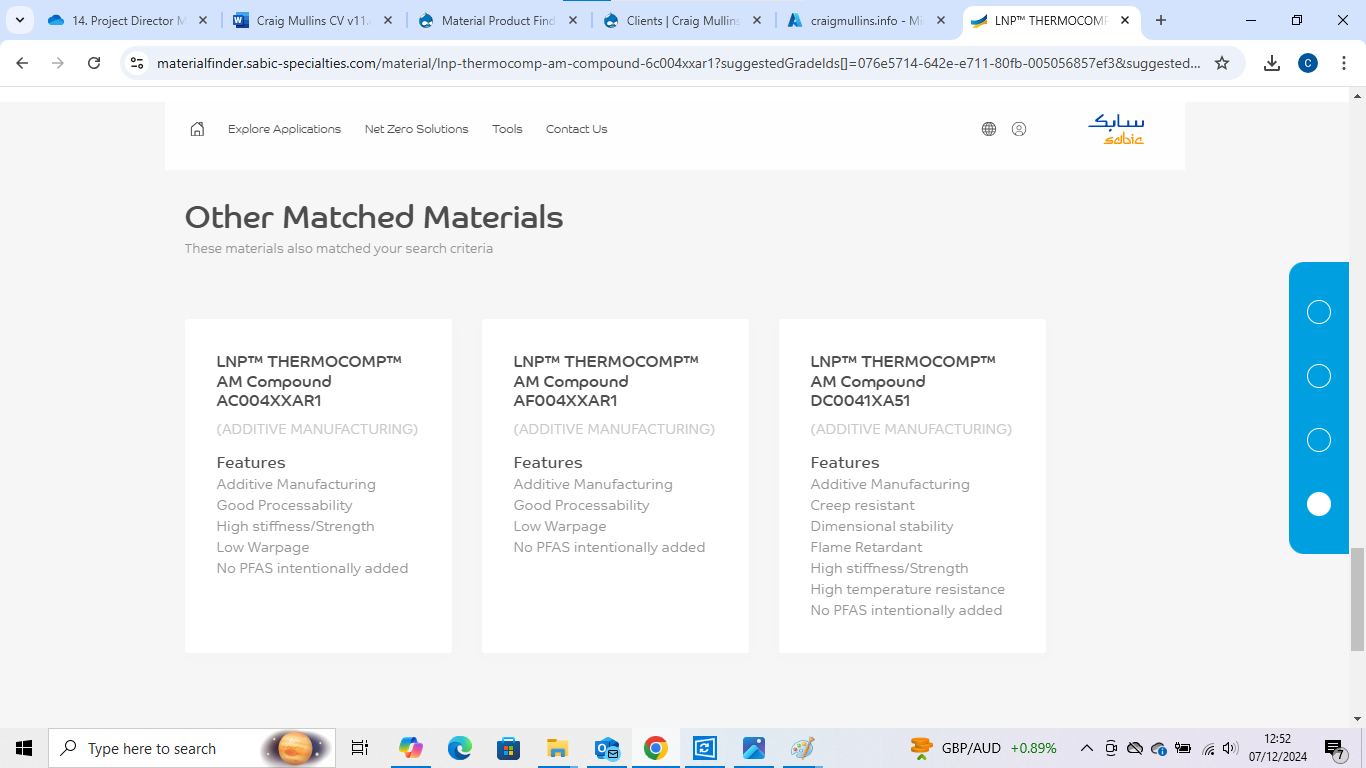Open the Photos app from the taskbar
The height and width of the screenshot is (768, 1366).
tap(754, 748)
